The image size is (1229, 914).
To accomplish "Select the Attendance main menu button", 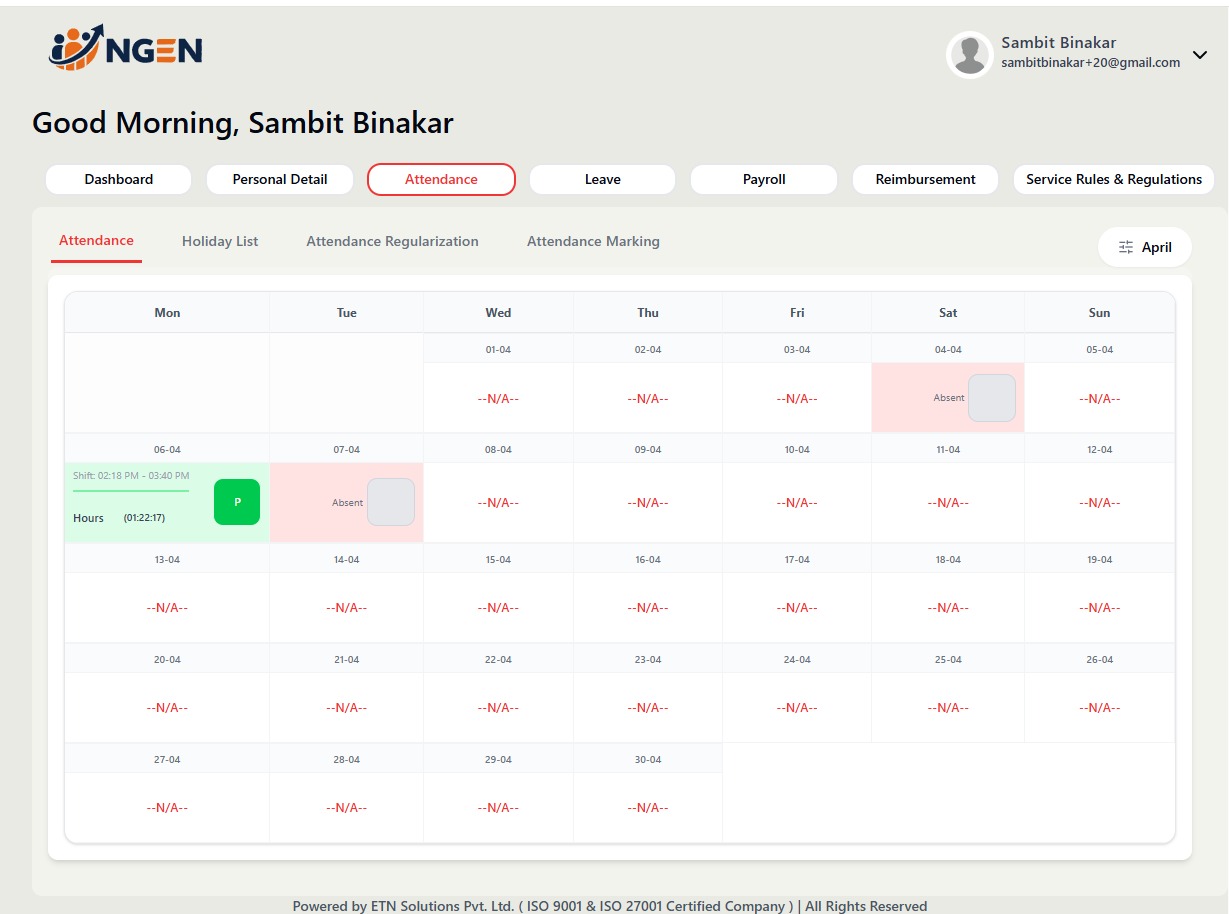I will point(441,179).
